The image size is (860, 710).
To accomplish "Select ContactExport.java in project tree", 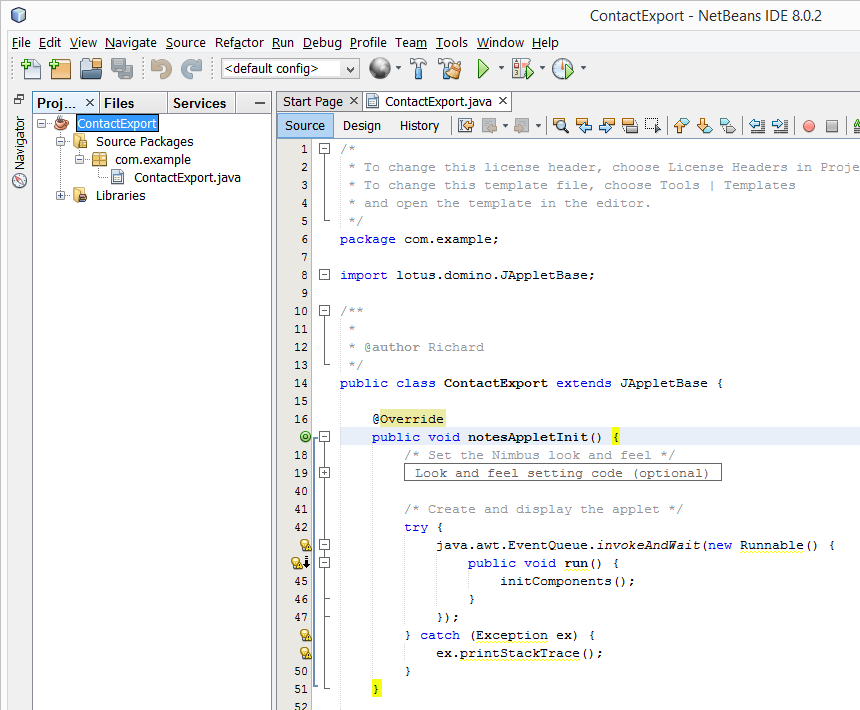I will (187, 178).
